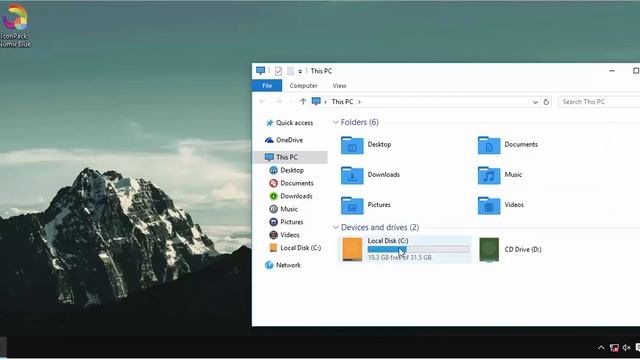
Task: Expand the chevron after This PC breadcrumb
Action: (x=359, y=102)
